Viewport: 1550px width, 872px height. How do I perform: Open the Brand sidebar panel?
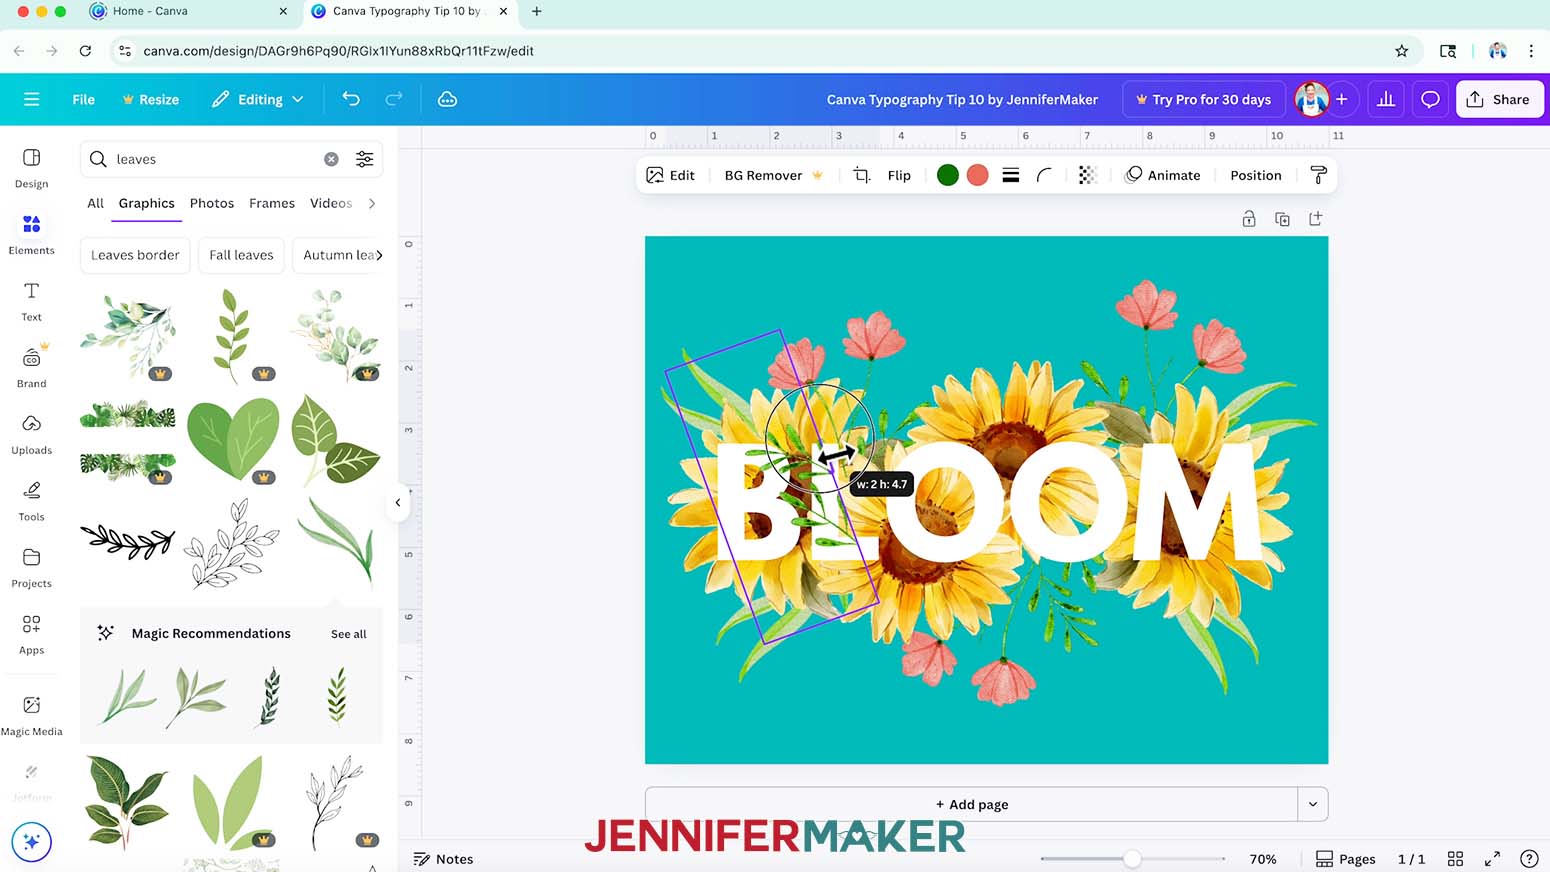(x=31, y=368)
